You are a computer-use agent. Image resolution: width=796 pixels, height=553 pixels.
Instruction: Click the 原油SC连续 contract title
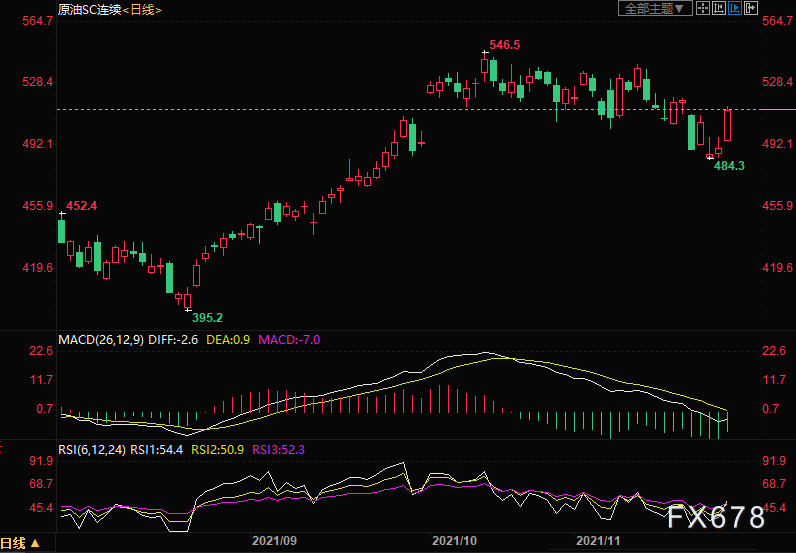tap(89, 10)
